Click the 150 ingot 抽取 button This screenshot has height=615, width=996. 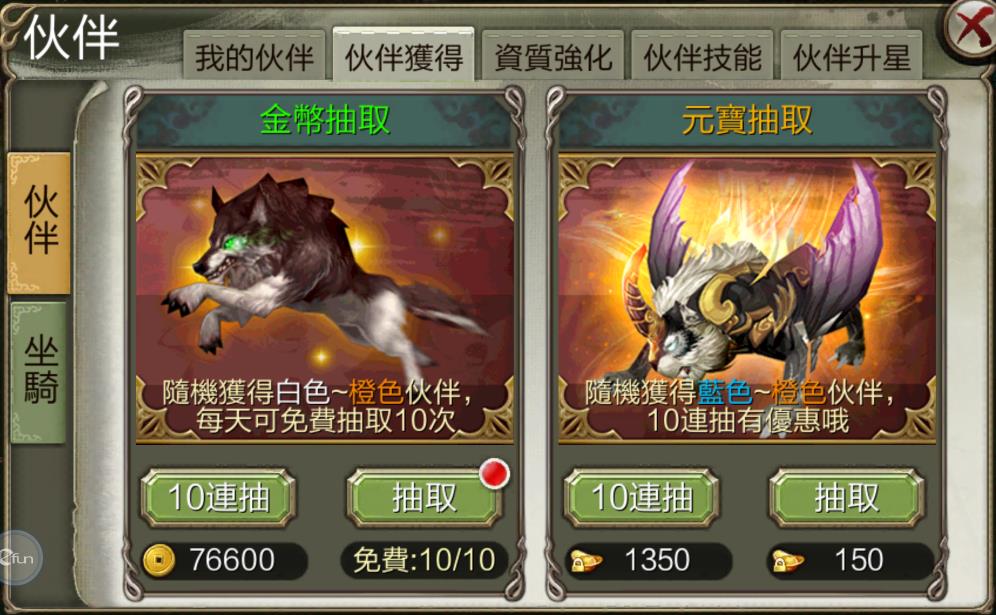pos(847,497)
